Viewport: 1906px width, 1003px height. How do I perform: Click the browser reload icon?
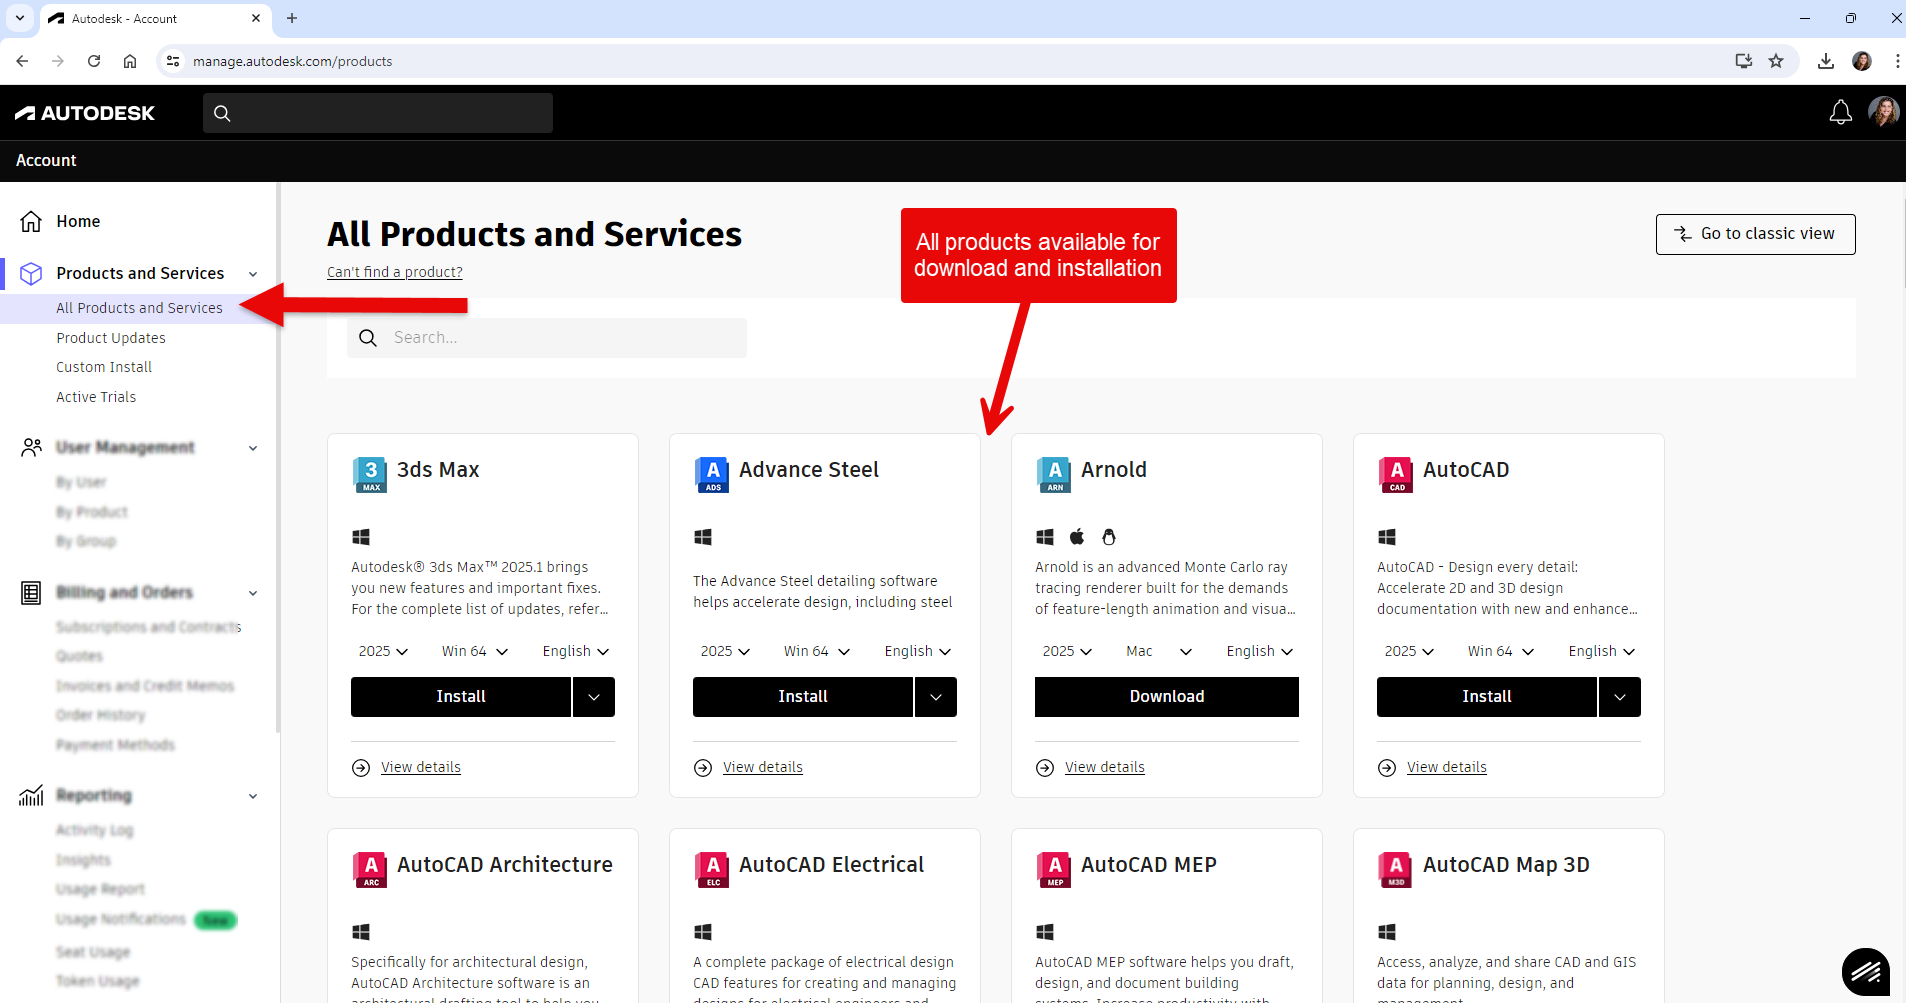(x=94, y=61)
